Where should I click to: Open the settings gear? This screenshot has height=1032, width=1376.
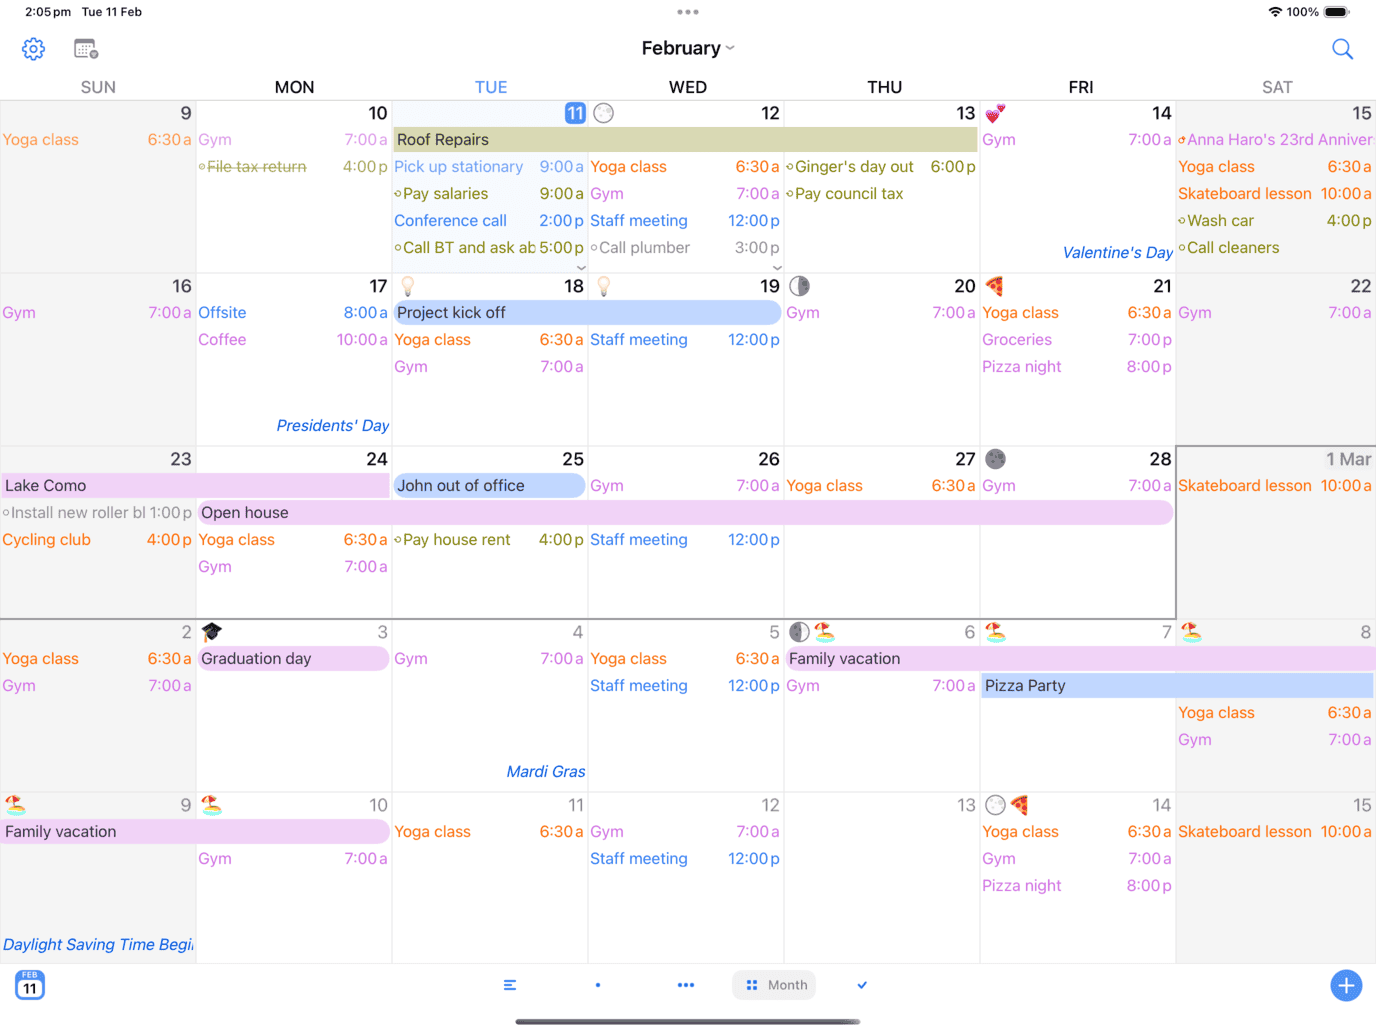[x=33, y=48]
